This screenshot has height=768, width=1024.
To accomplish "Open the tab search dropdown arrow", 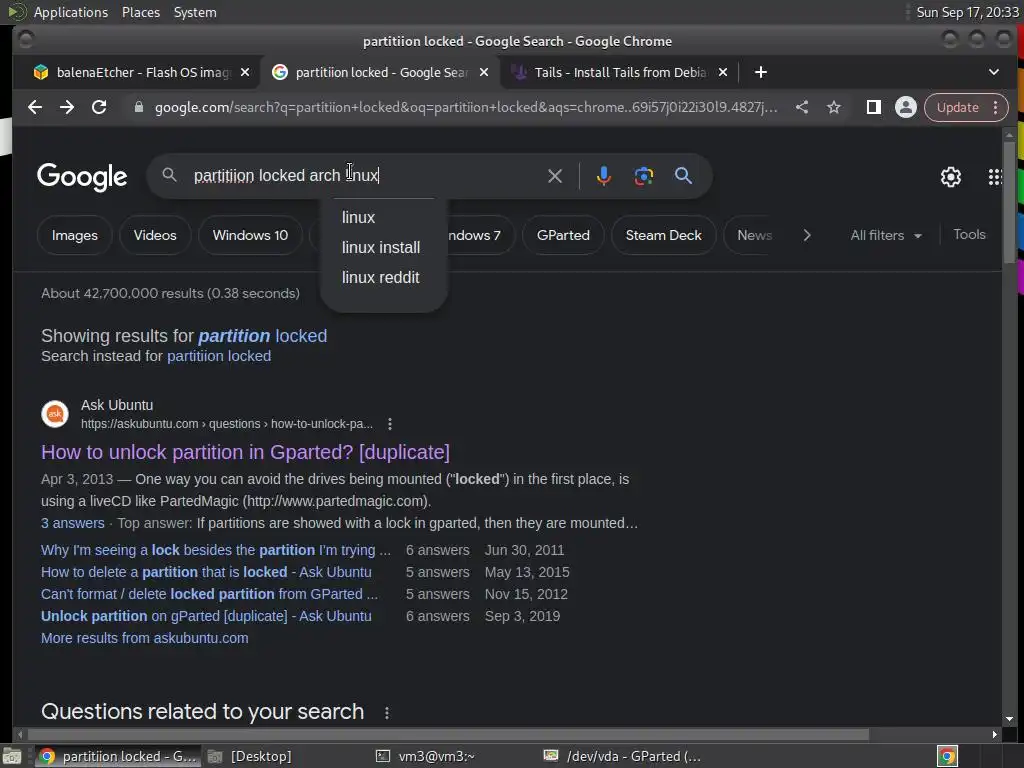I will point(994,72).
